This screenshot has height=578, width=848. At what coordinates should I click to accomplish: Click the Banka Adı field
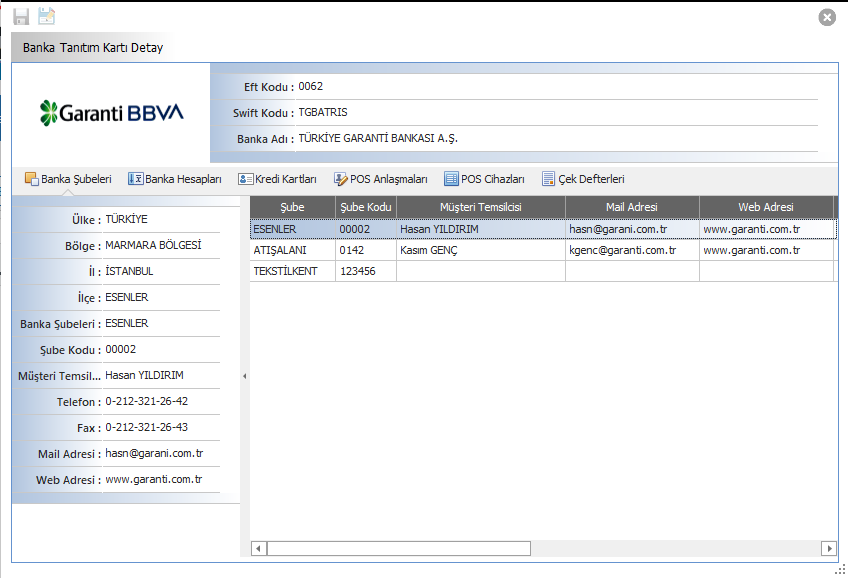pos(556,138)
